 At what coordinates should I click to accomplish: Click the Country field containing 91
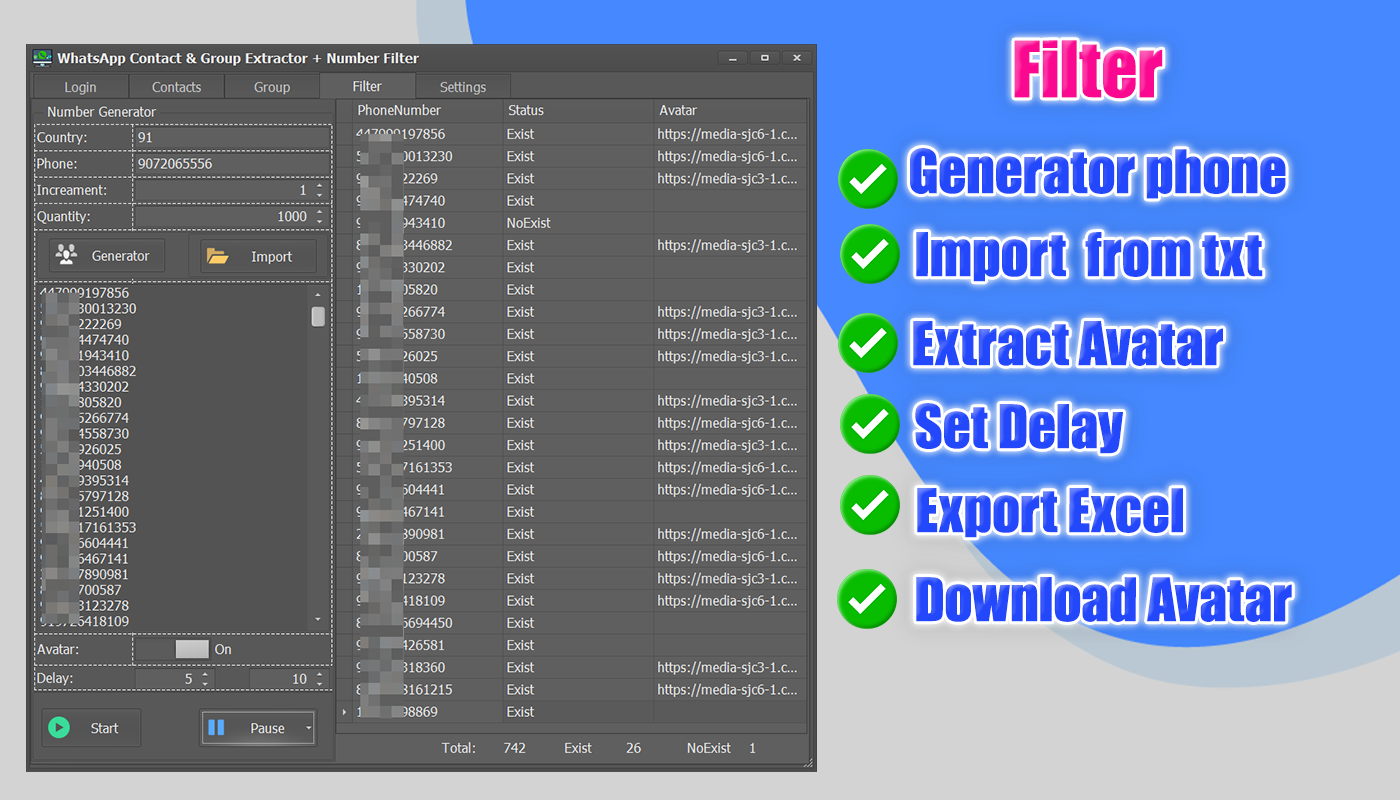click(x=231, y=137)
